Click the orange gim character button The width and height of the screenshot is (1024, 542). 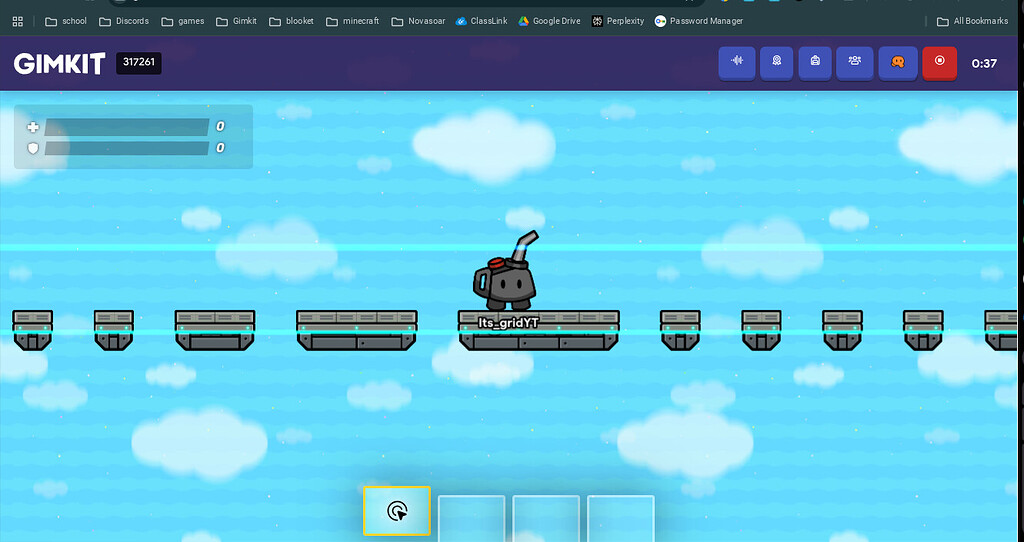898,62
